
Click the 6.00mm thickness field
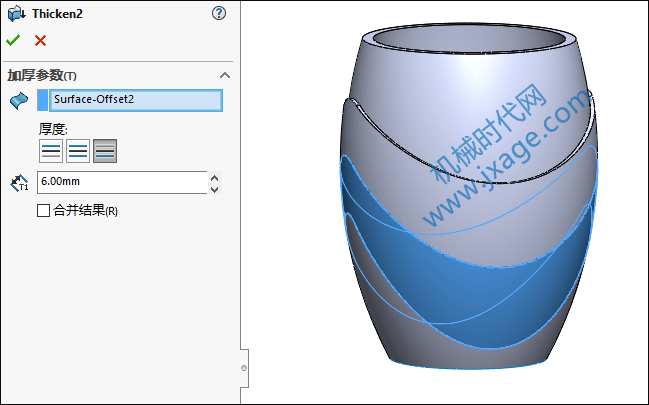click(x=122, y=182)
